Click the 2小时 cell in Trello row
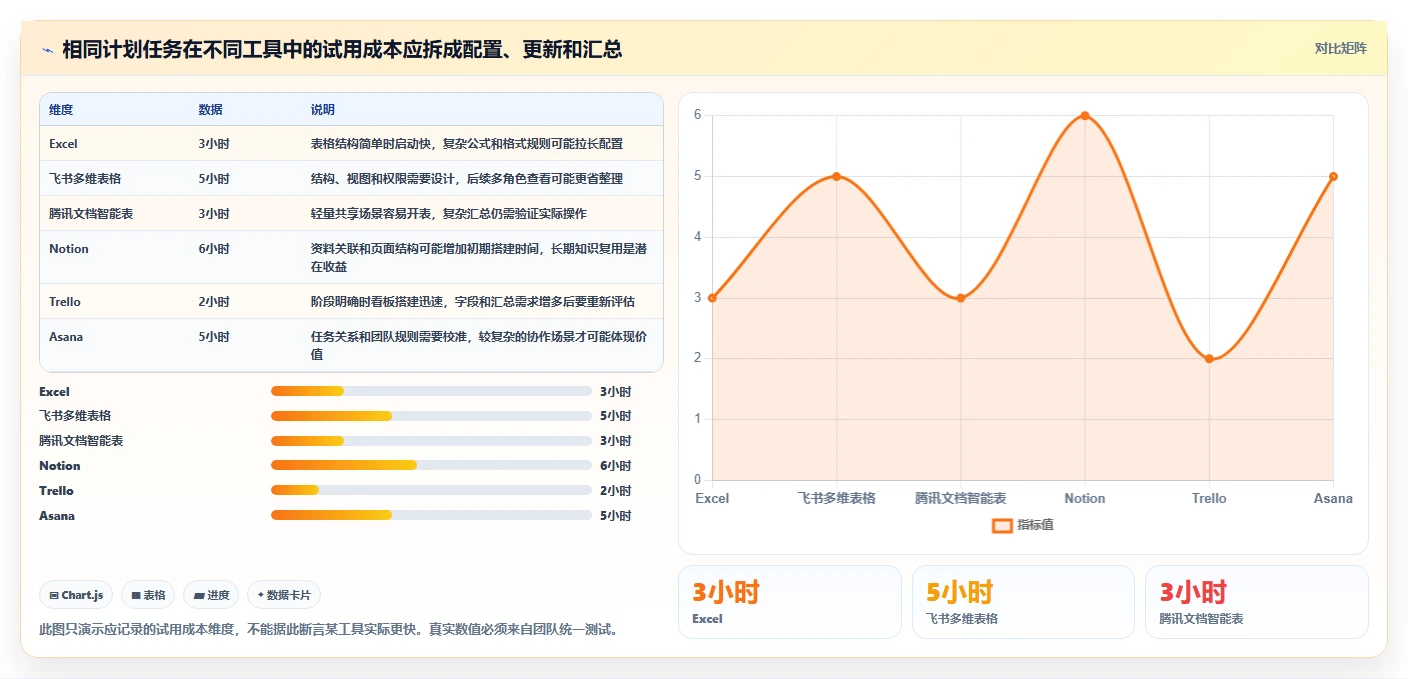 coord(214,302)
